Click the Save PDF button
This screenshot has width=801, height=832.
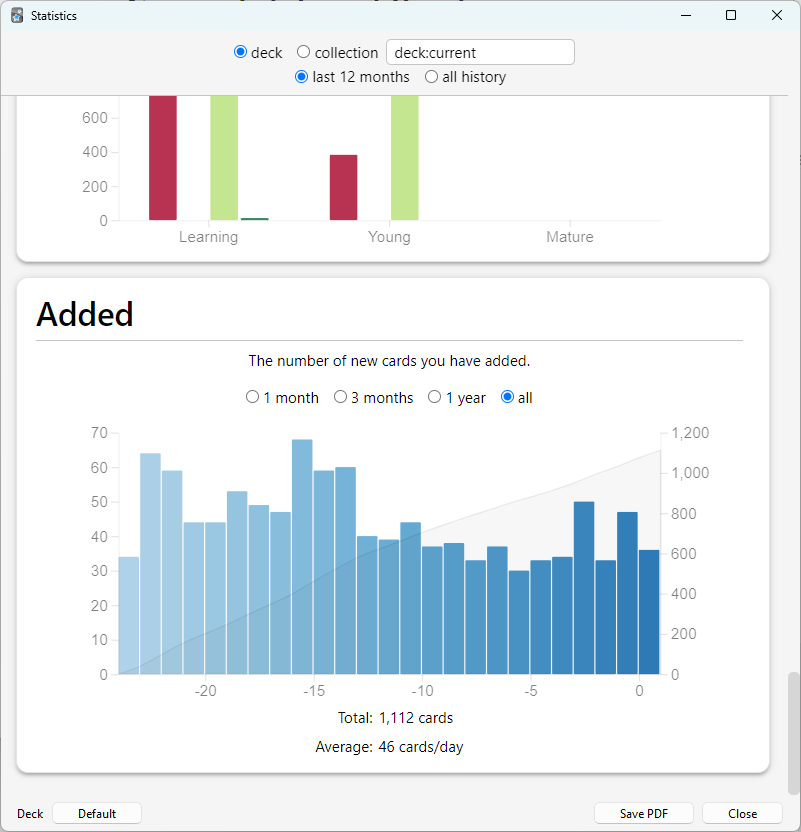pyautogui.click(x=643, y=813)
